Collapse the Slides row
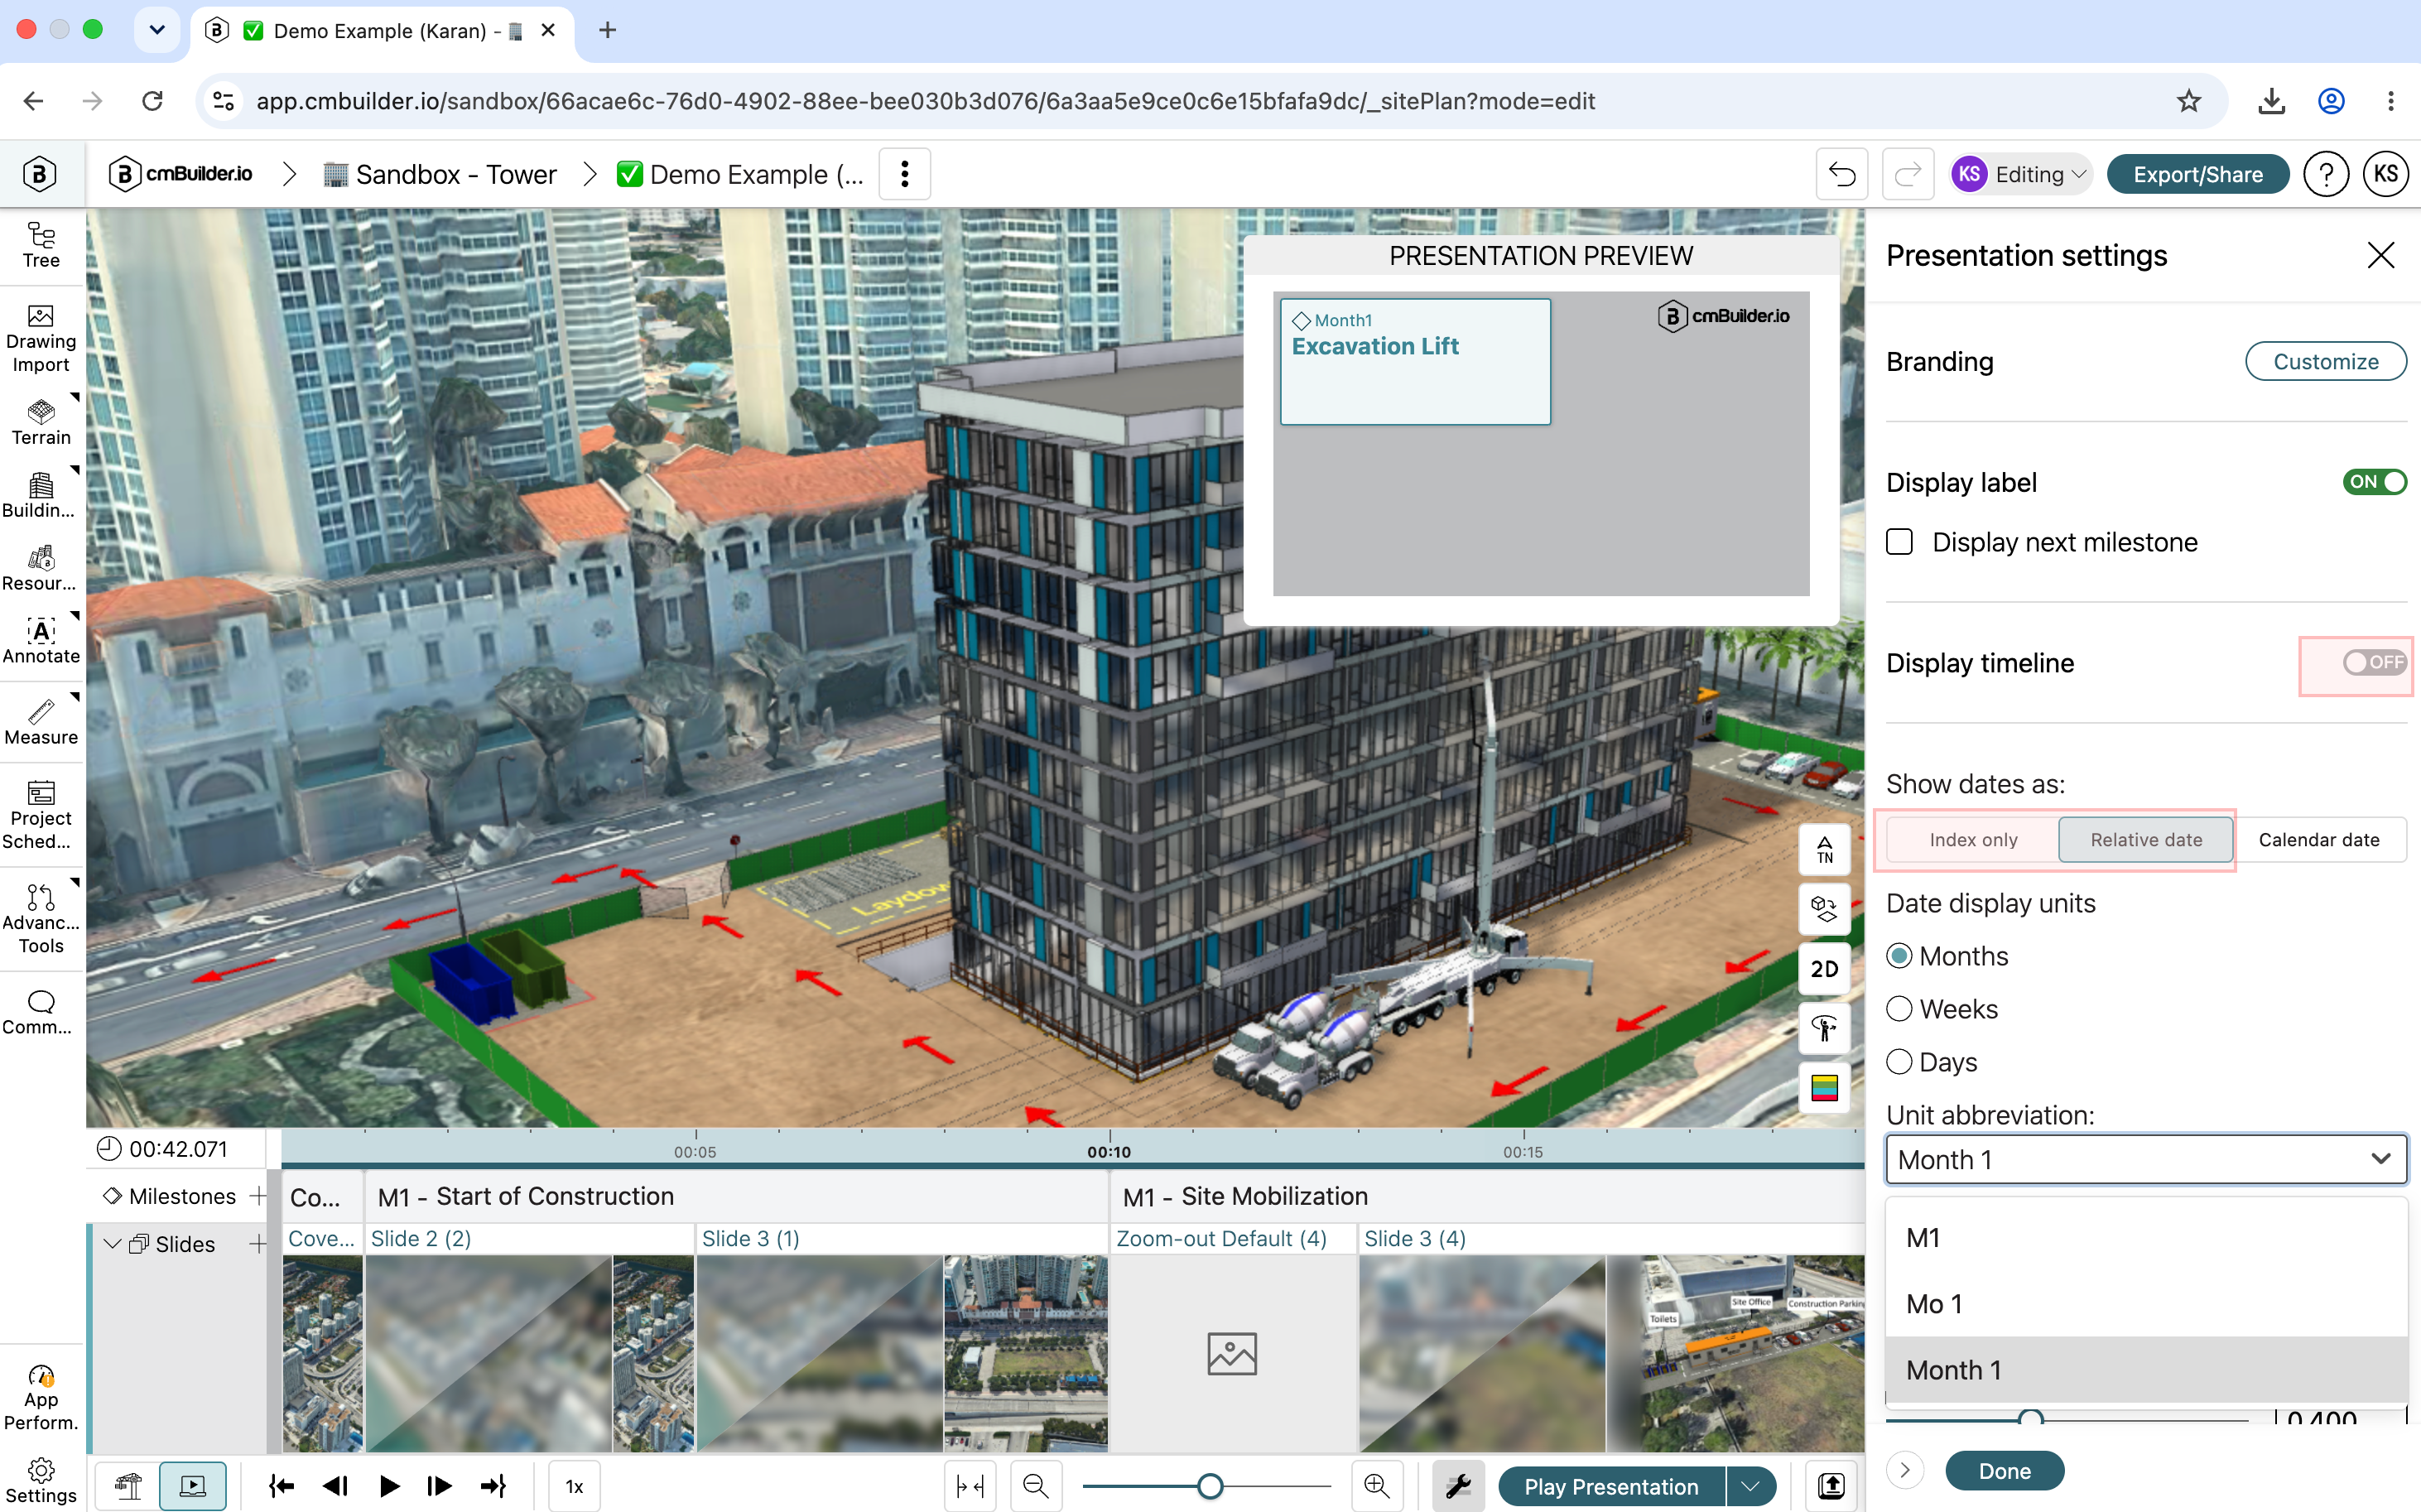The image size is (2421, 1512). (x=112, y=1244)
